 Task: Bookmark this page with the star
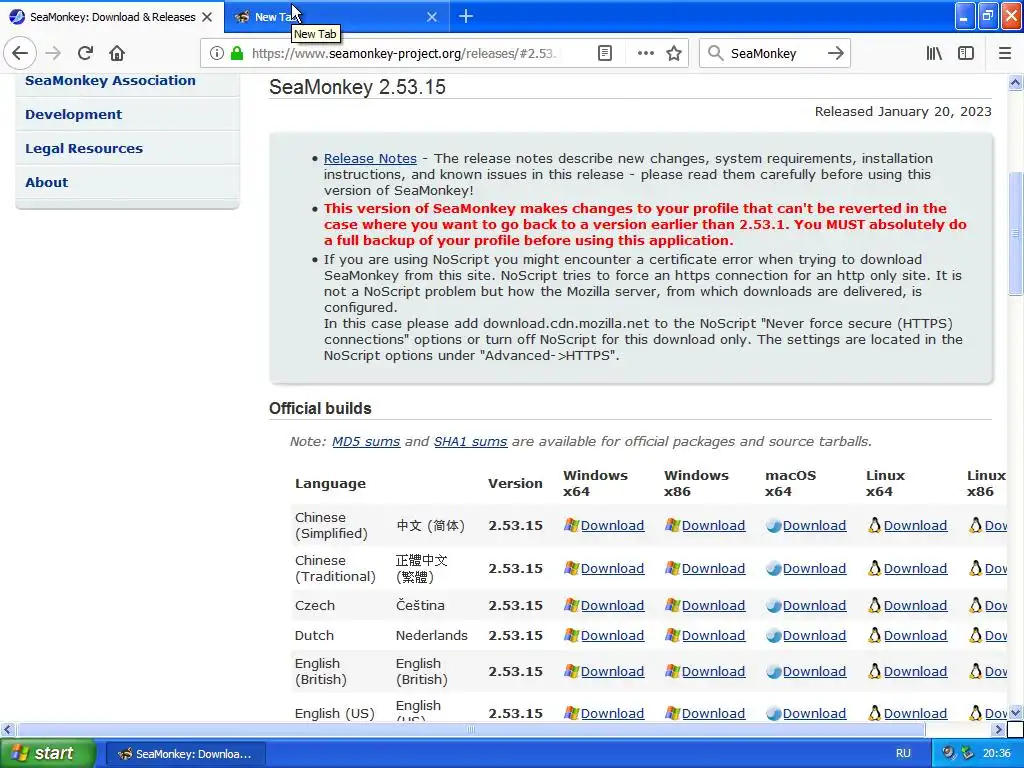[x=674, y=53]
